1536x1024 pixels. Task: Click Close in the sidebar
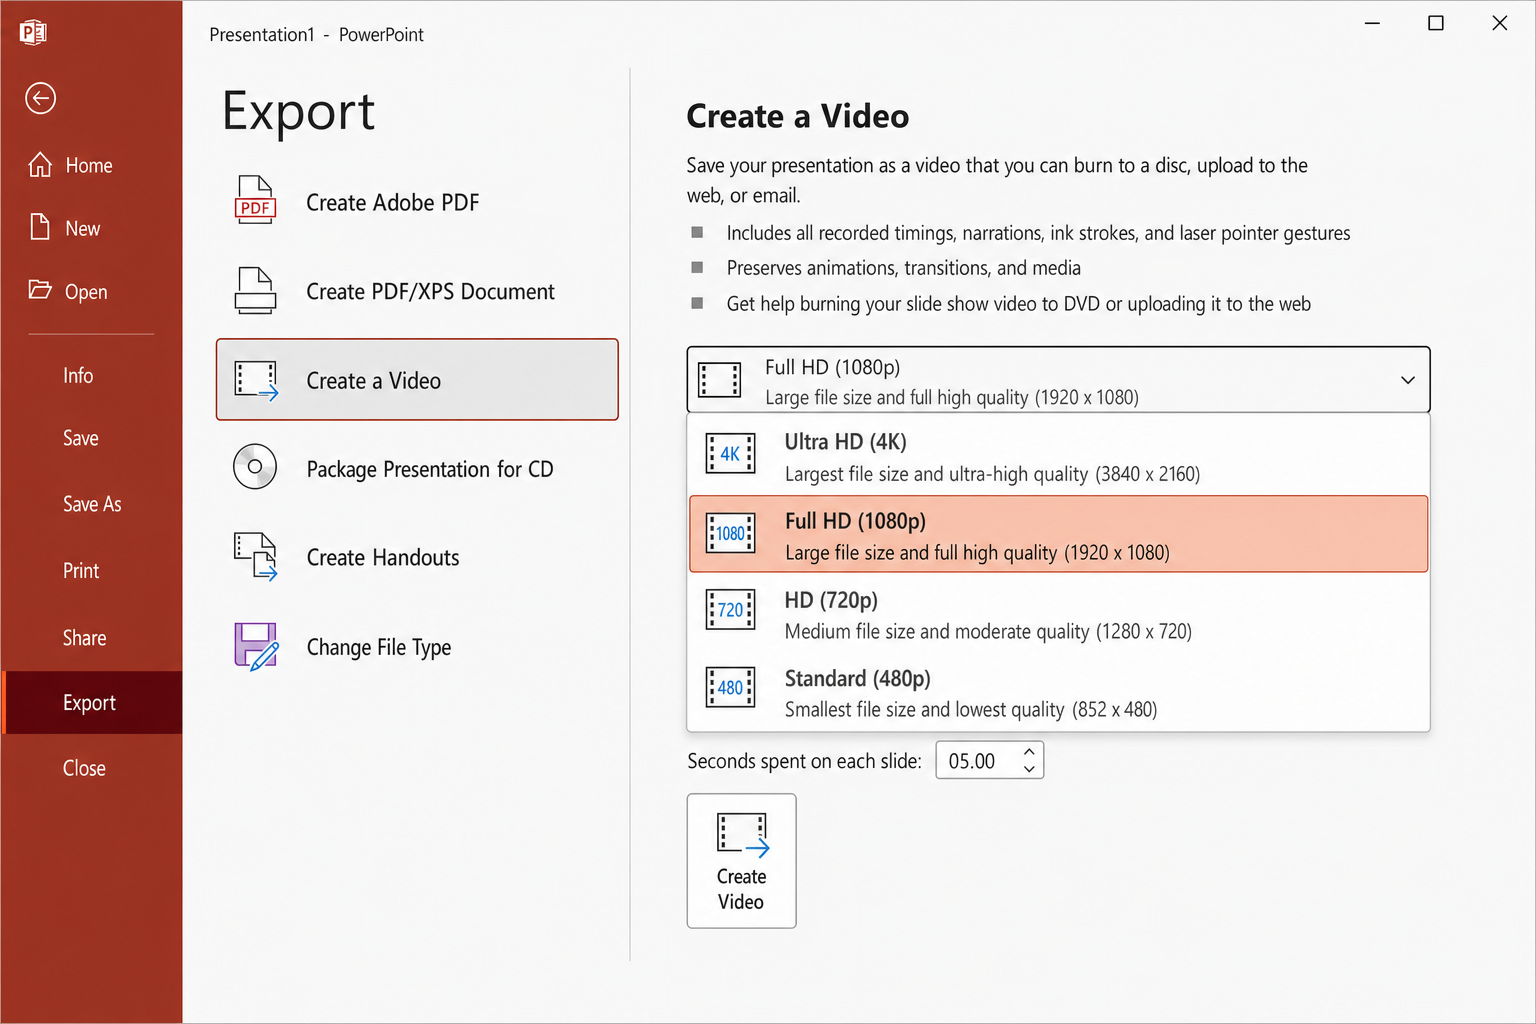[x=91, y=768]
